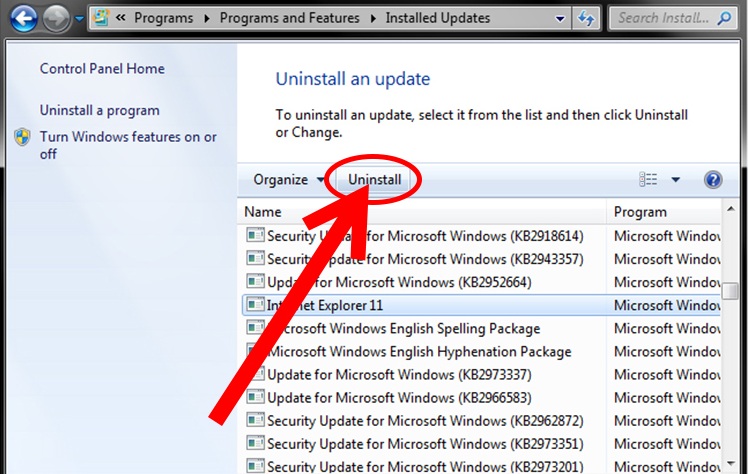Open recent pages dropdown beside Forward arrow
Image resolution: width=748 pixels, height=474 pixels.
(x=79, y=19)
